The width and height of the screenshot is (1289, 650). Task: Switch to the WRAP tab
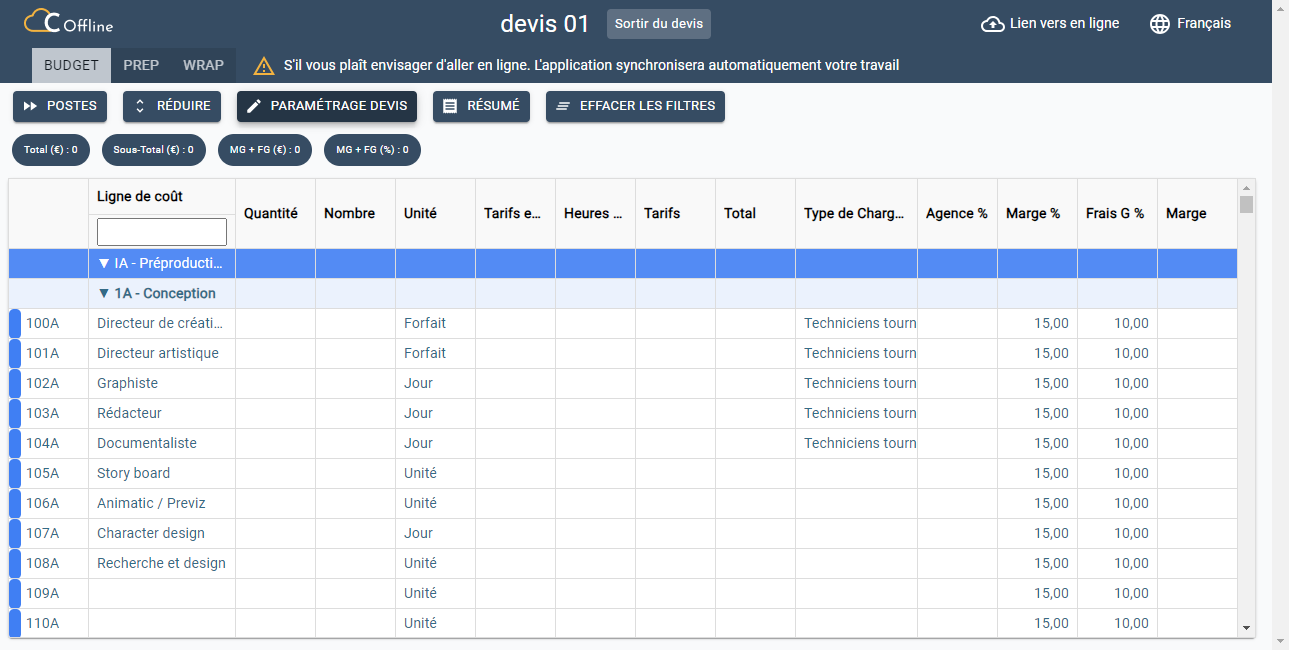pos(203,65)
